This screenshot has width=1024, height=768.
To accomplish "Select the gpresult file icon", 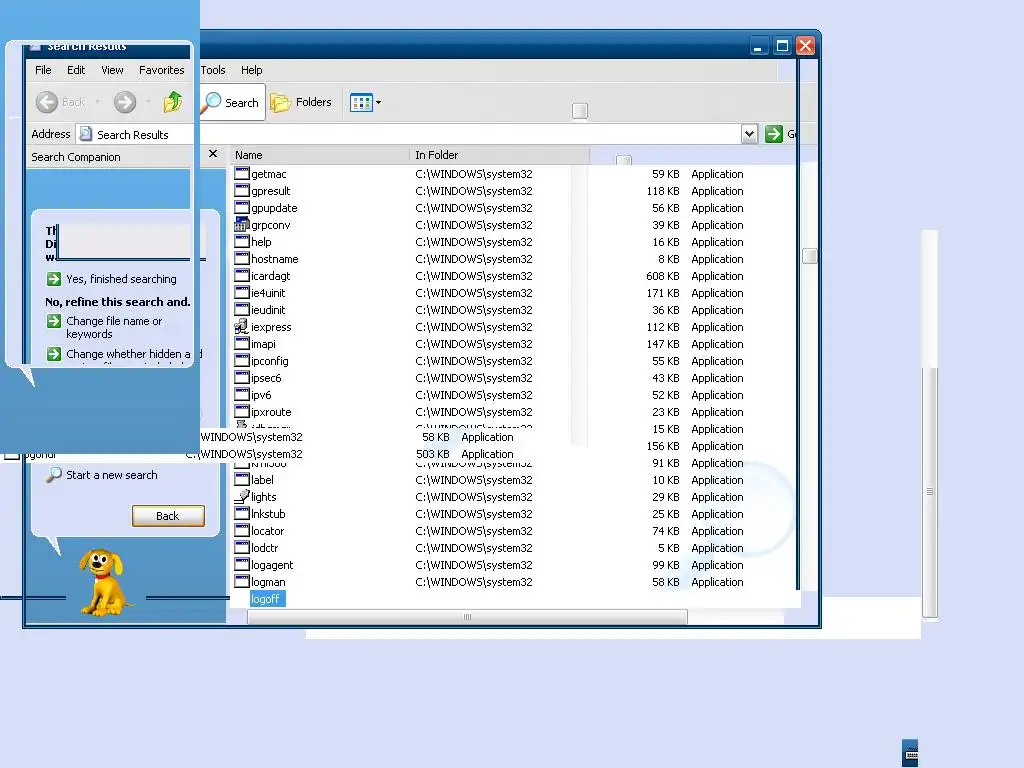I will (x=242, y=191).
